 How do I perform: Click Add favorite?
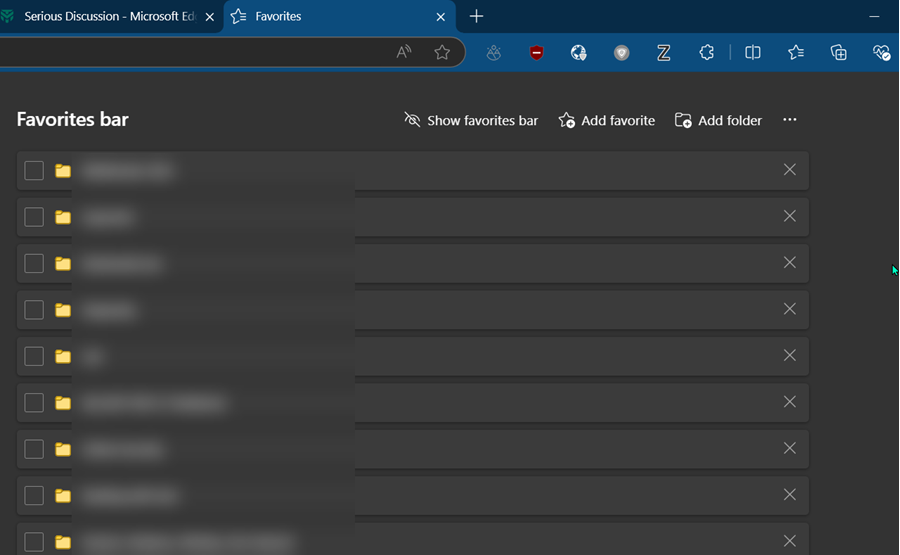[607, 120]
